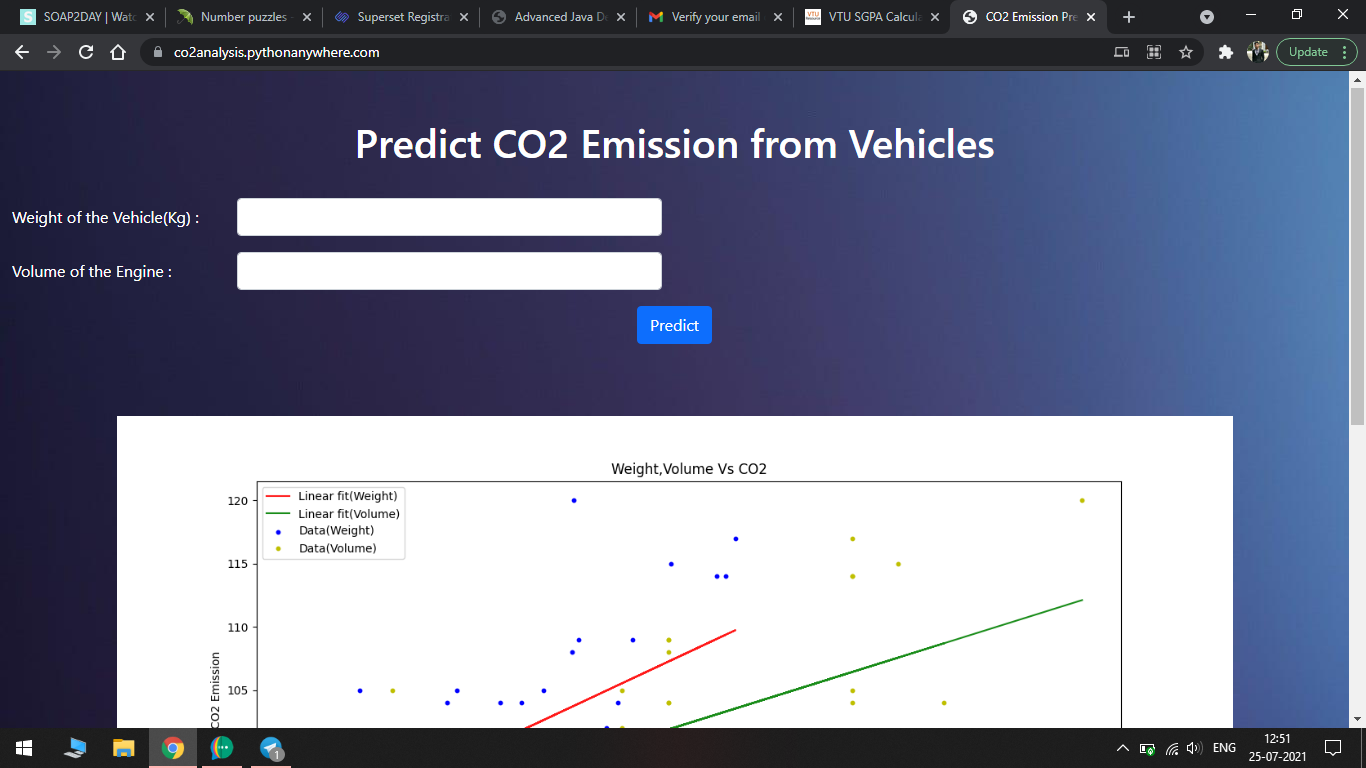Switch to the Verify your email tab
Image resolution: width=1366 pixels, height=768 pixels.
[x=715, y=17]
